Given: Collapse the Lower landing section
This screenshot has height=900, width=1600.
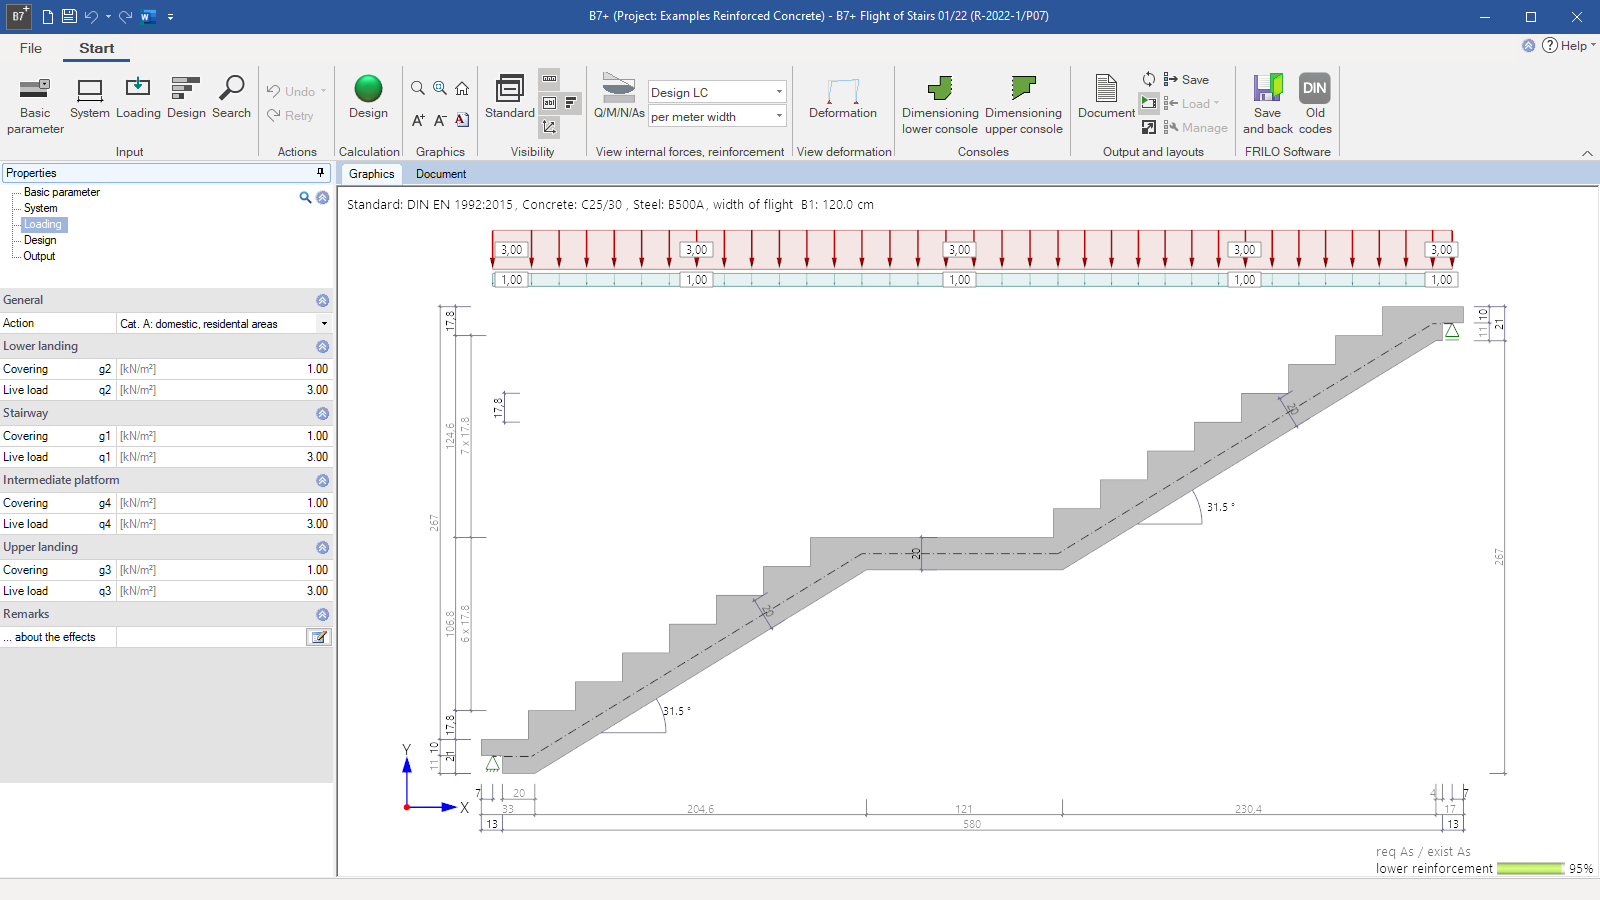Looking at the screenshot, I should [x=322, y=346].
